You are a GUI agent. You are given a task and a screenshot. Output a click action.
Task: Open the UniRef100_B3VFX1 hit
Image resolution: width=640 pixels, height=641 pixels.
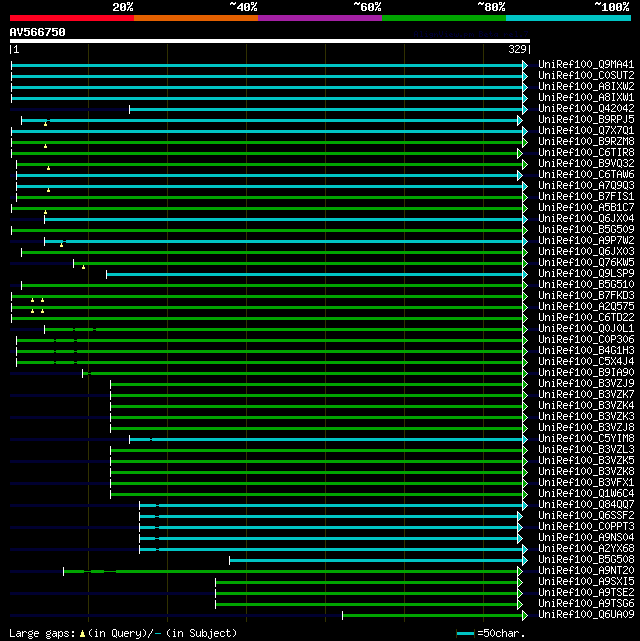586,482
